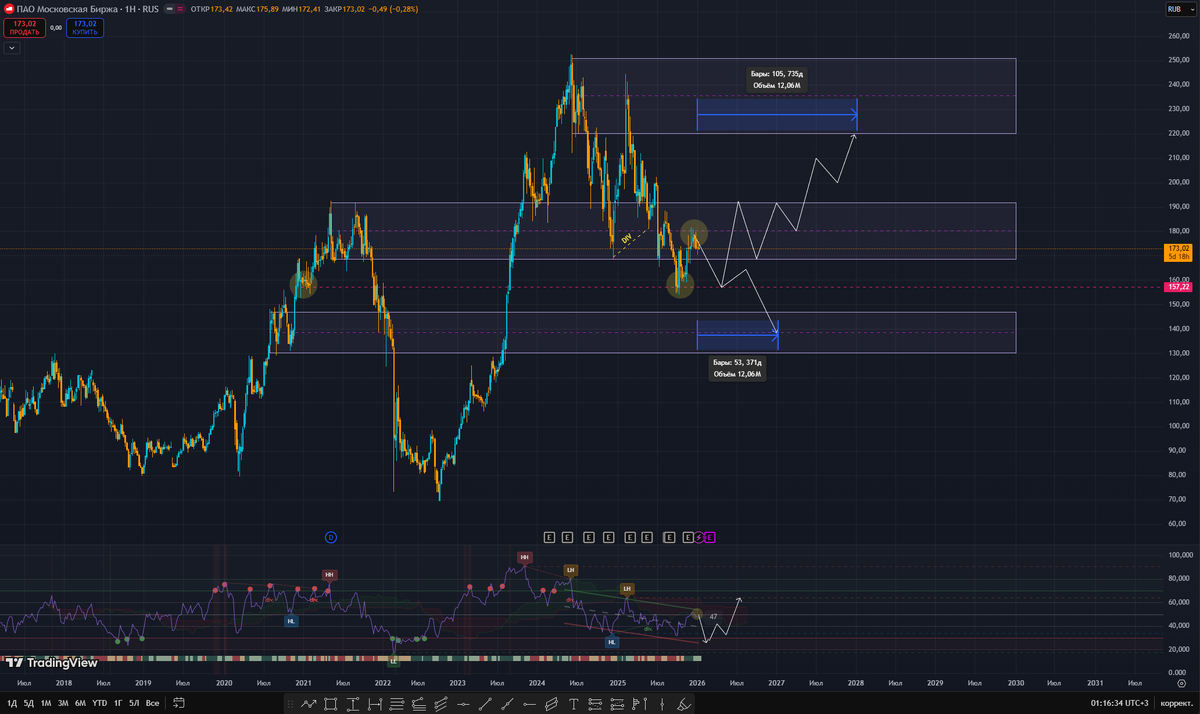Screen dimensions: 1200x714
Task: Open TradingView logo link
Action: pos(52,662)
